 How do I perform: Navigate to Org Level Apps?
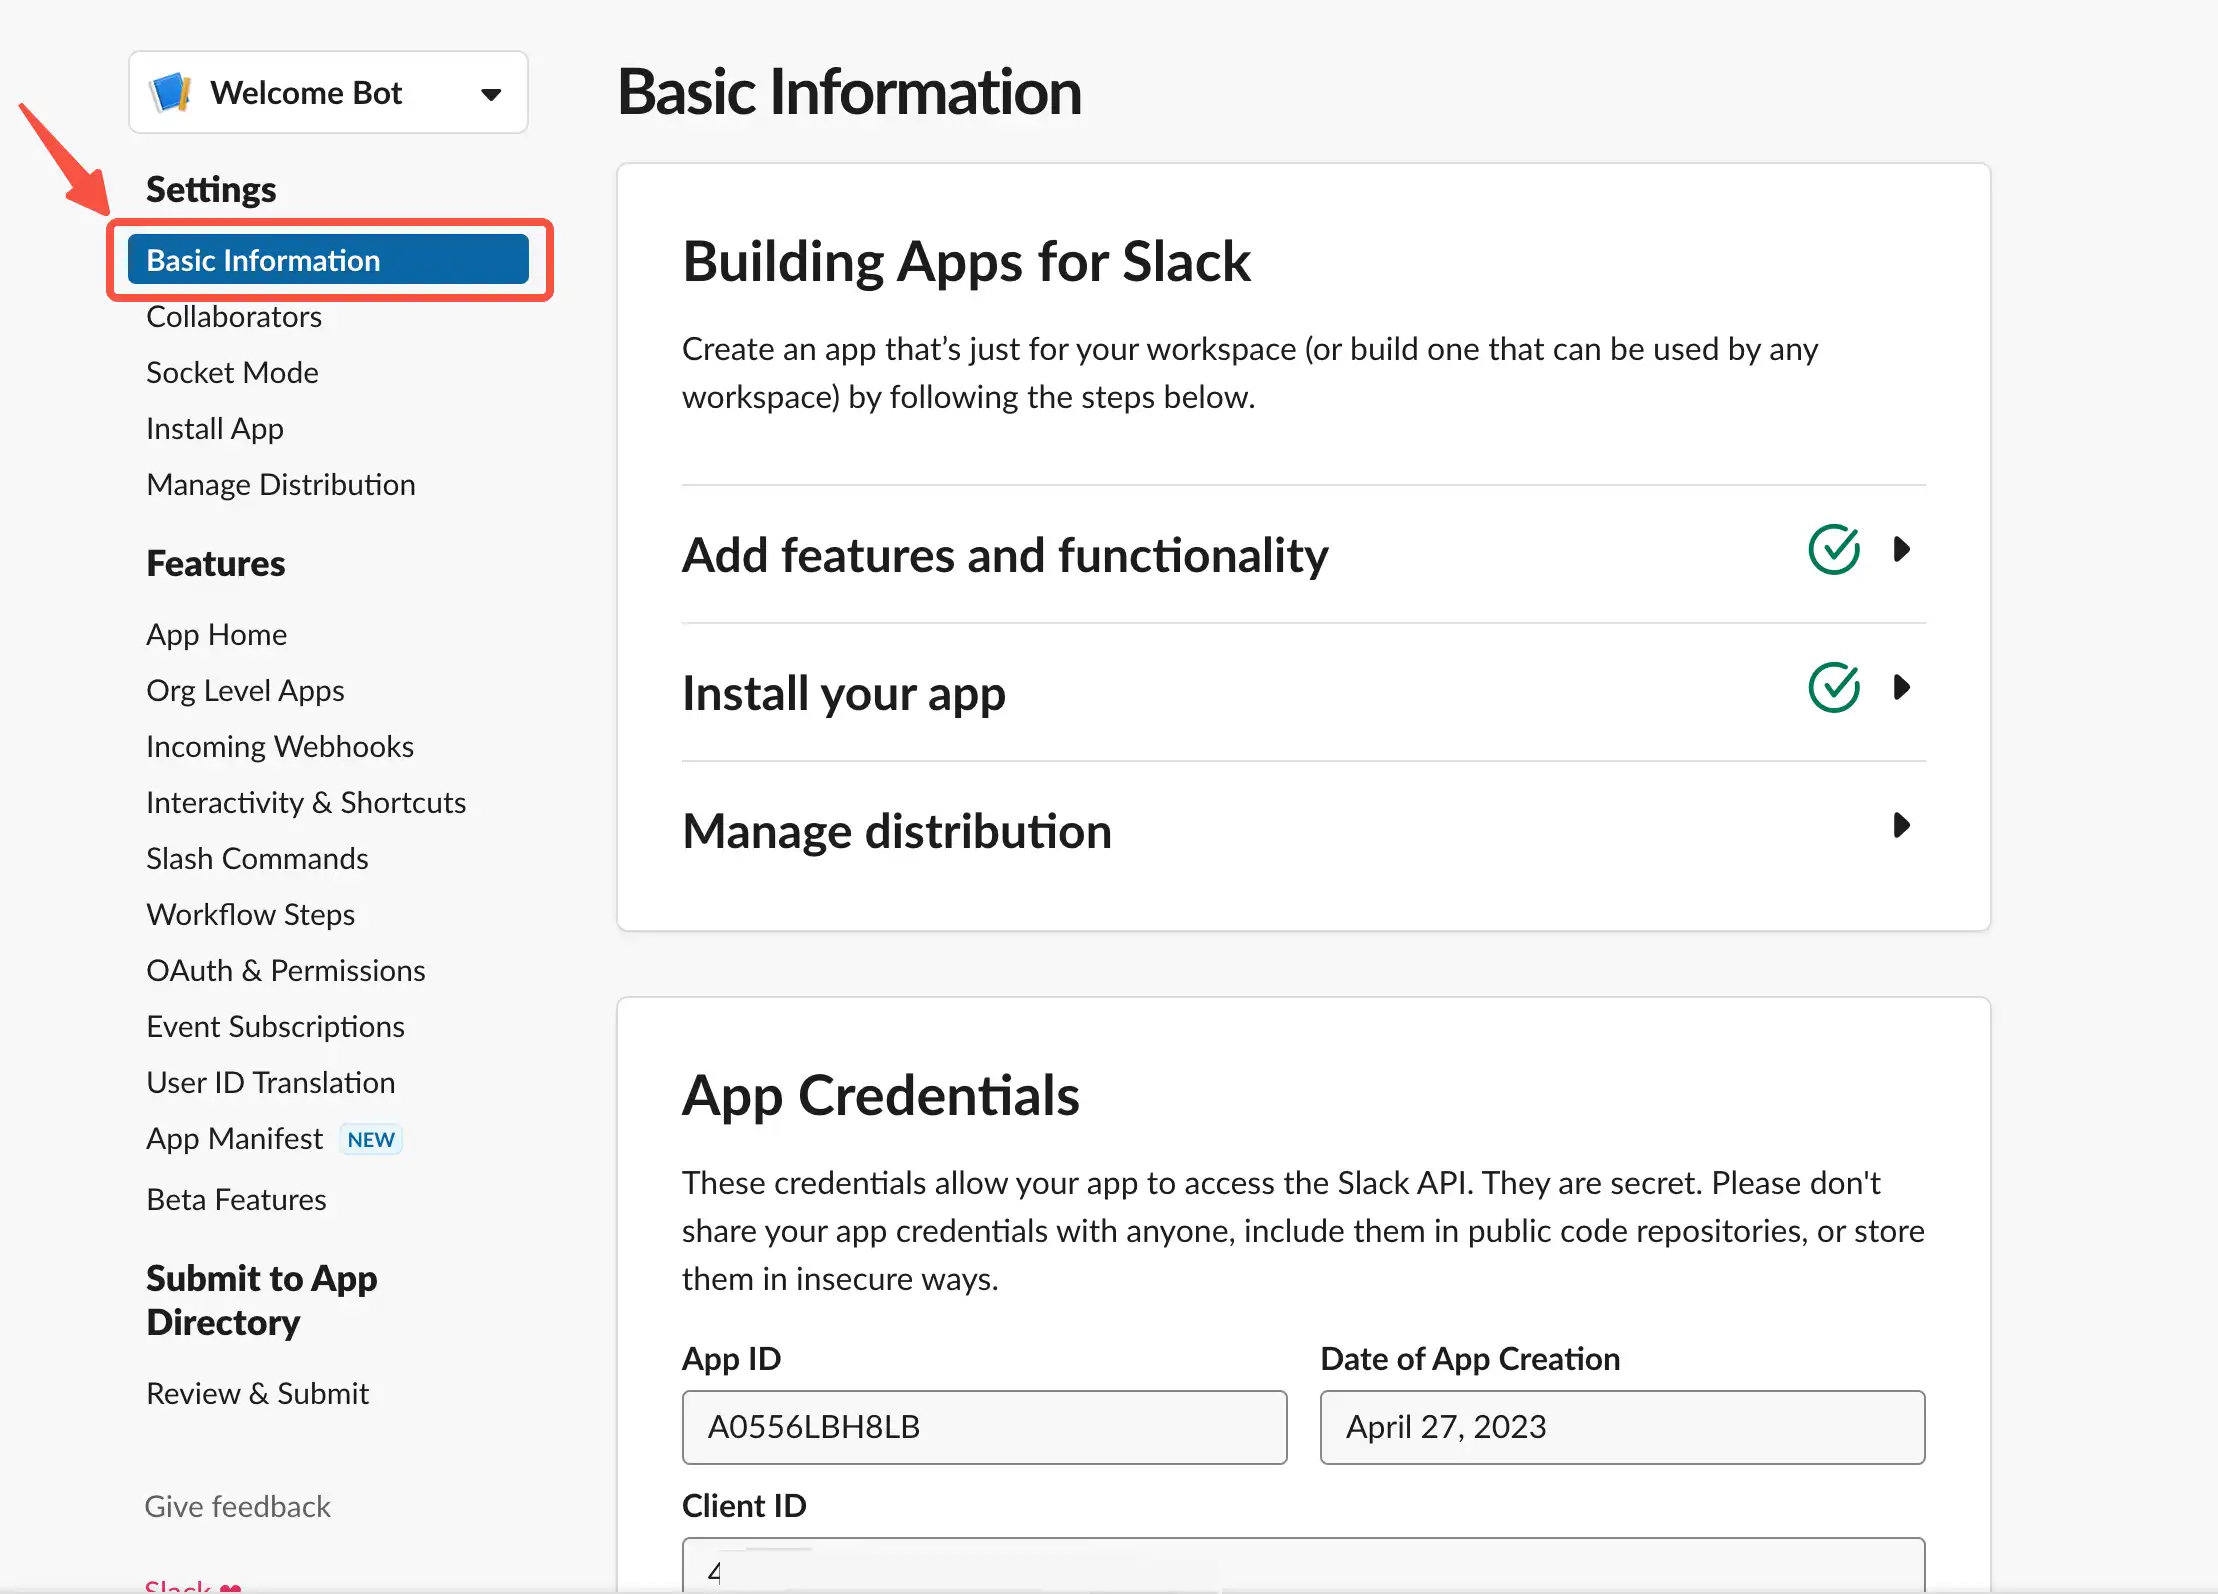(x=245, y=690)
